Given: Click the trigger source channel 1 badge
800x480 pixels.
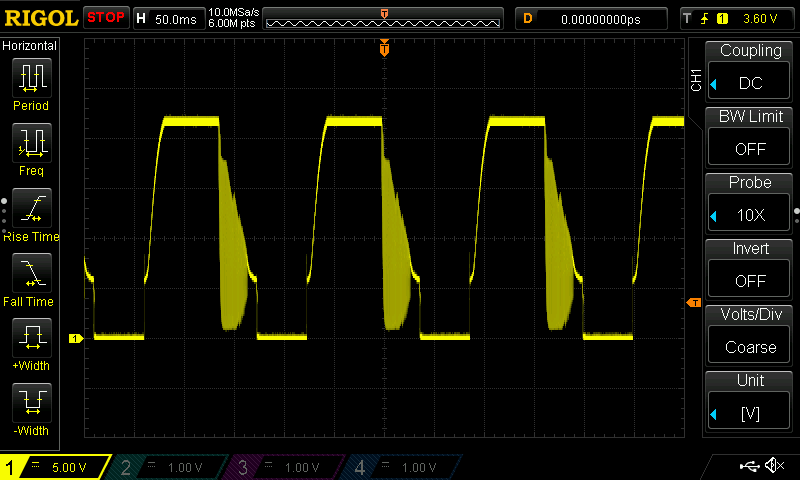Looking at the screenshot, I should click(x=722, y=19).
